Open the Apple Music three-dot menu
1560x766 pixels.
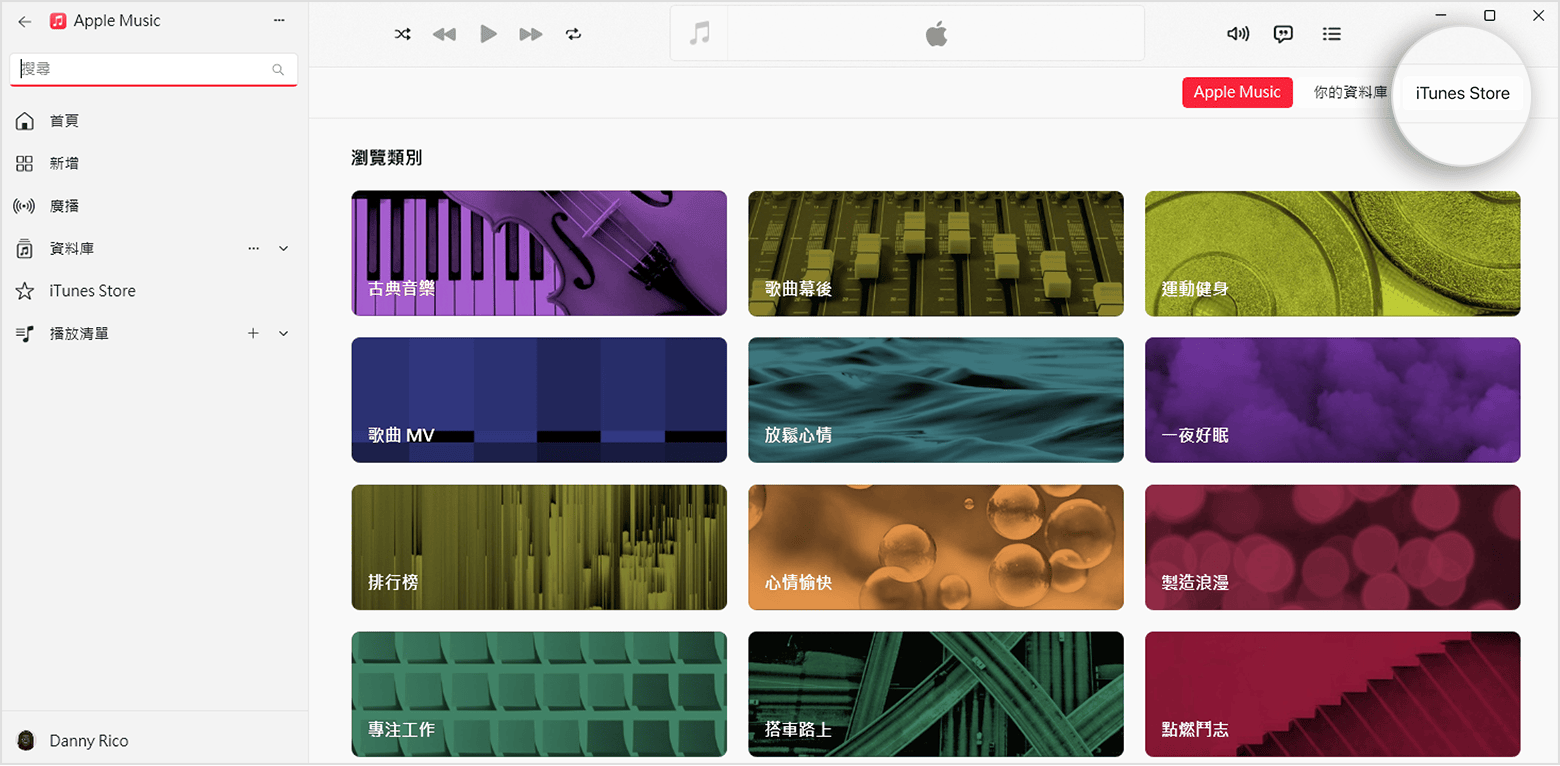(x=278, y=21)
